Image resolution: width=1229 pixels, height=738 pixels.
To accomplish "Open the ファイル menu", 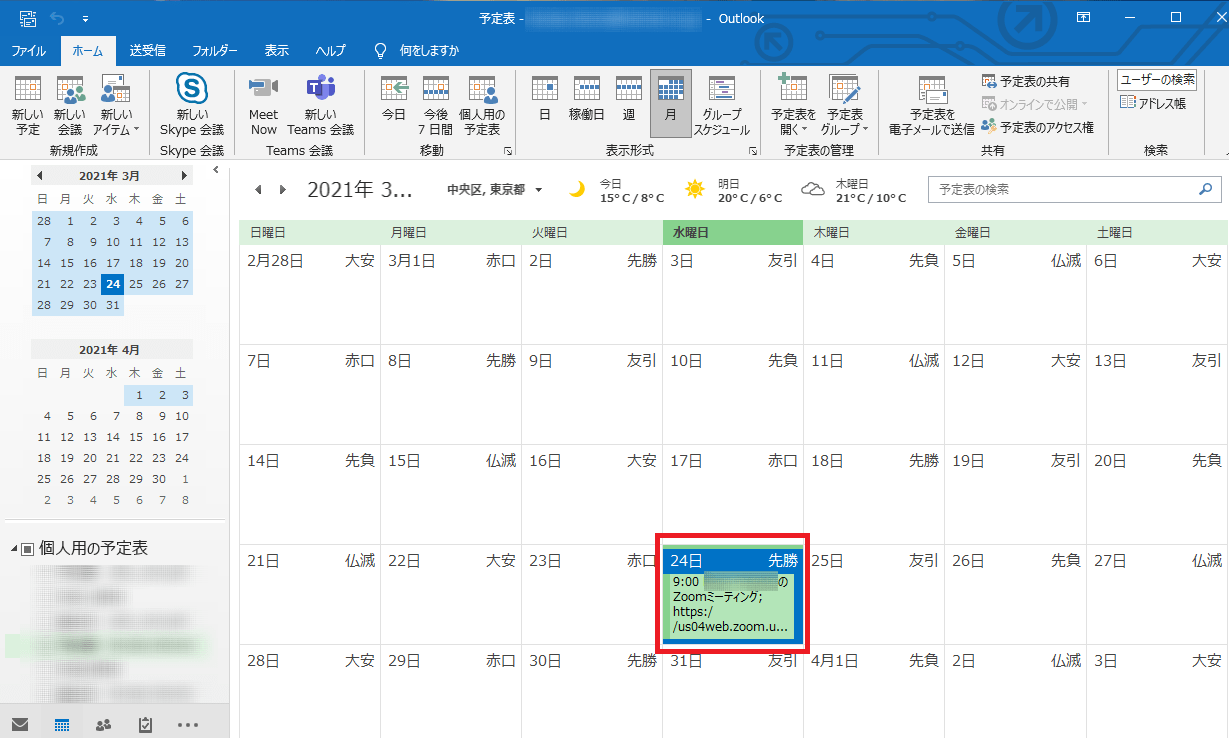I will 29,49.
